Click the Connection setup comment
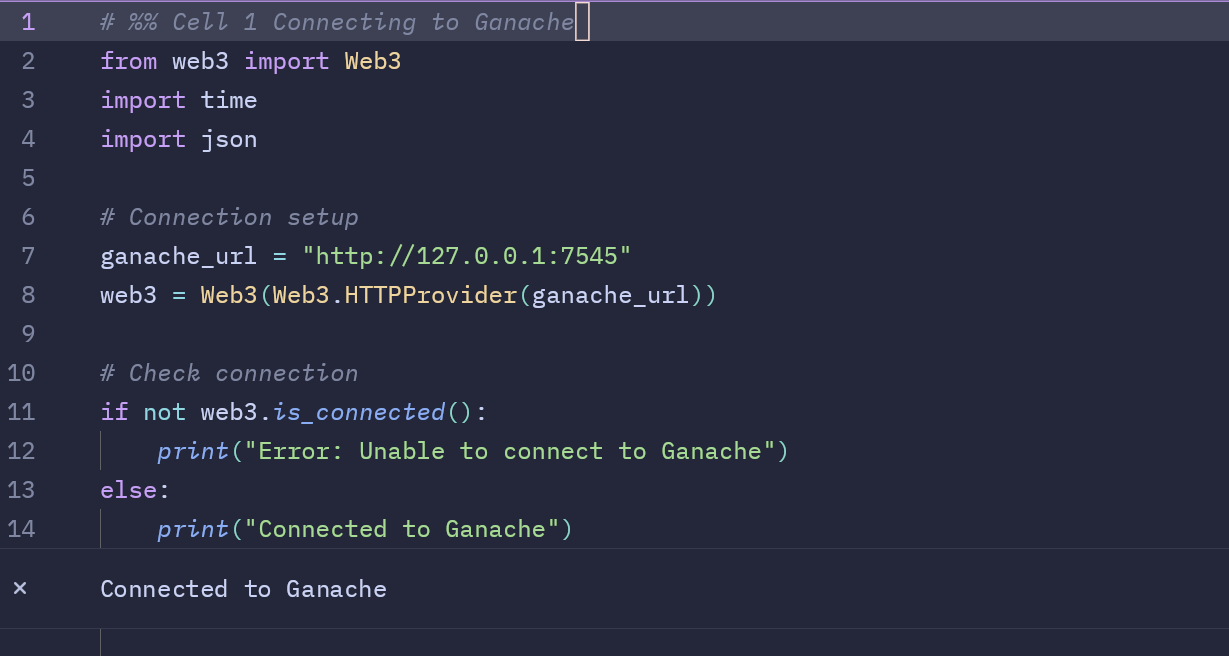The width and height of the screenshot is (1229, 656). point(229,217)
